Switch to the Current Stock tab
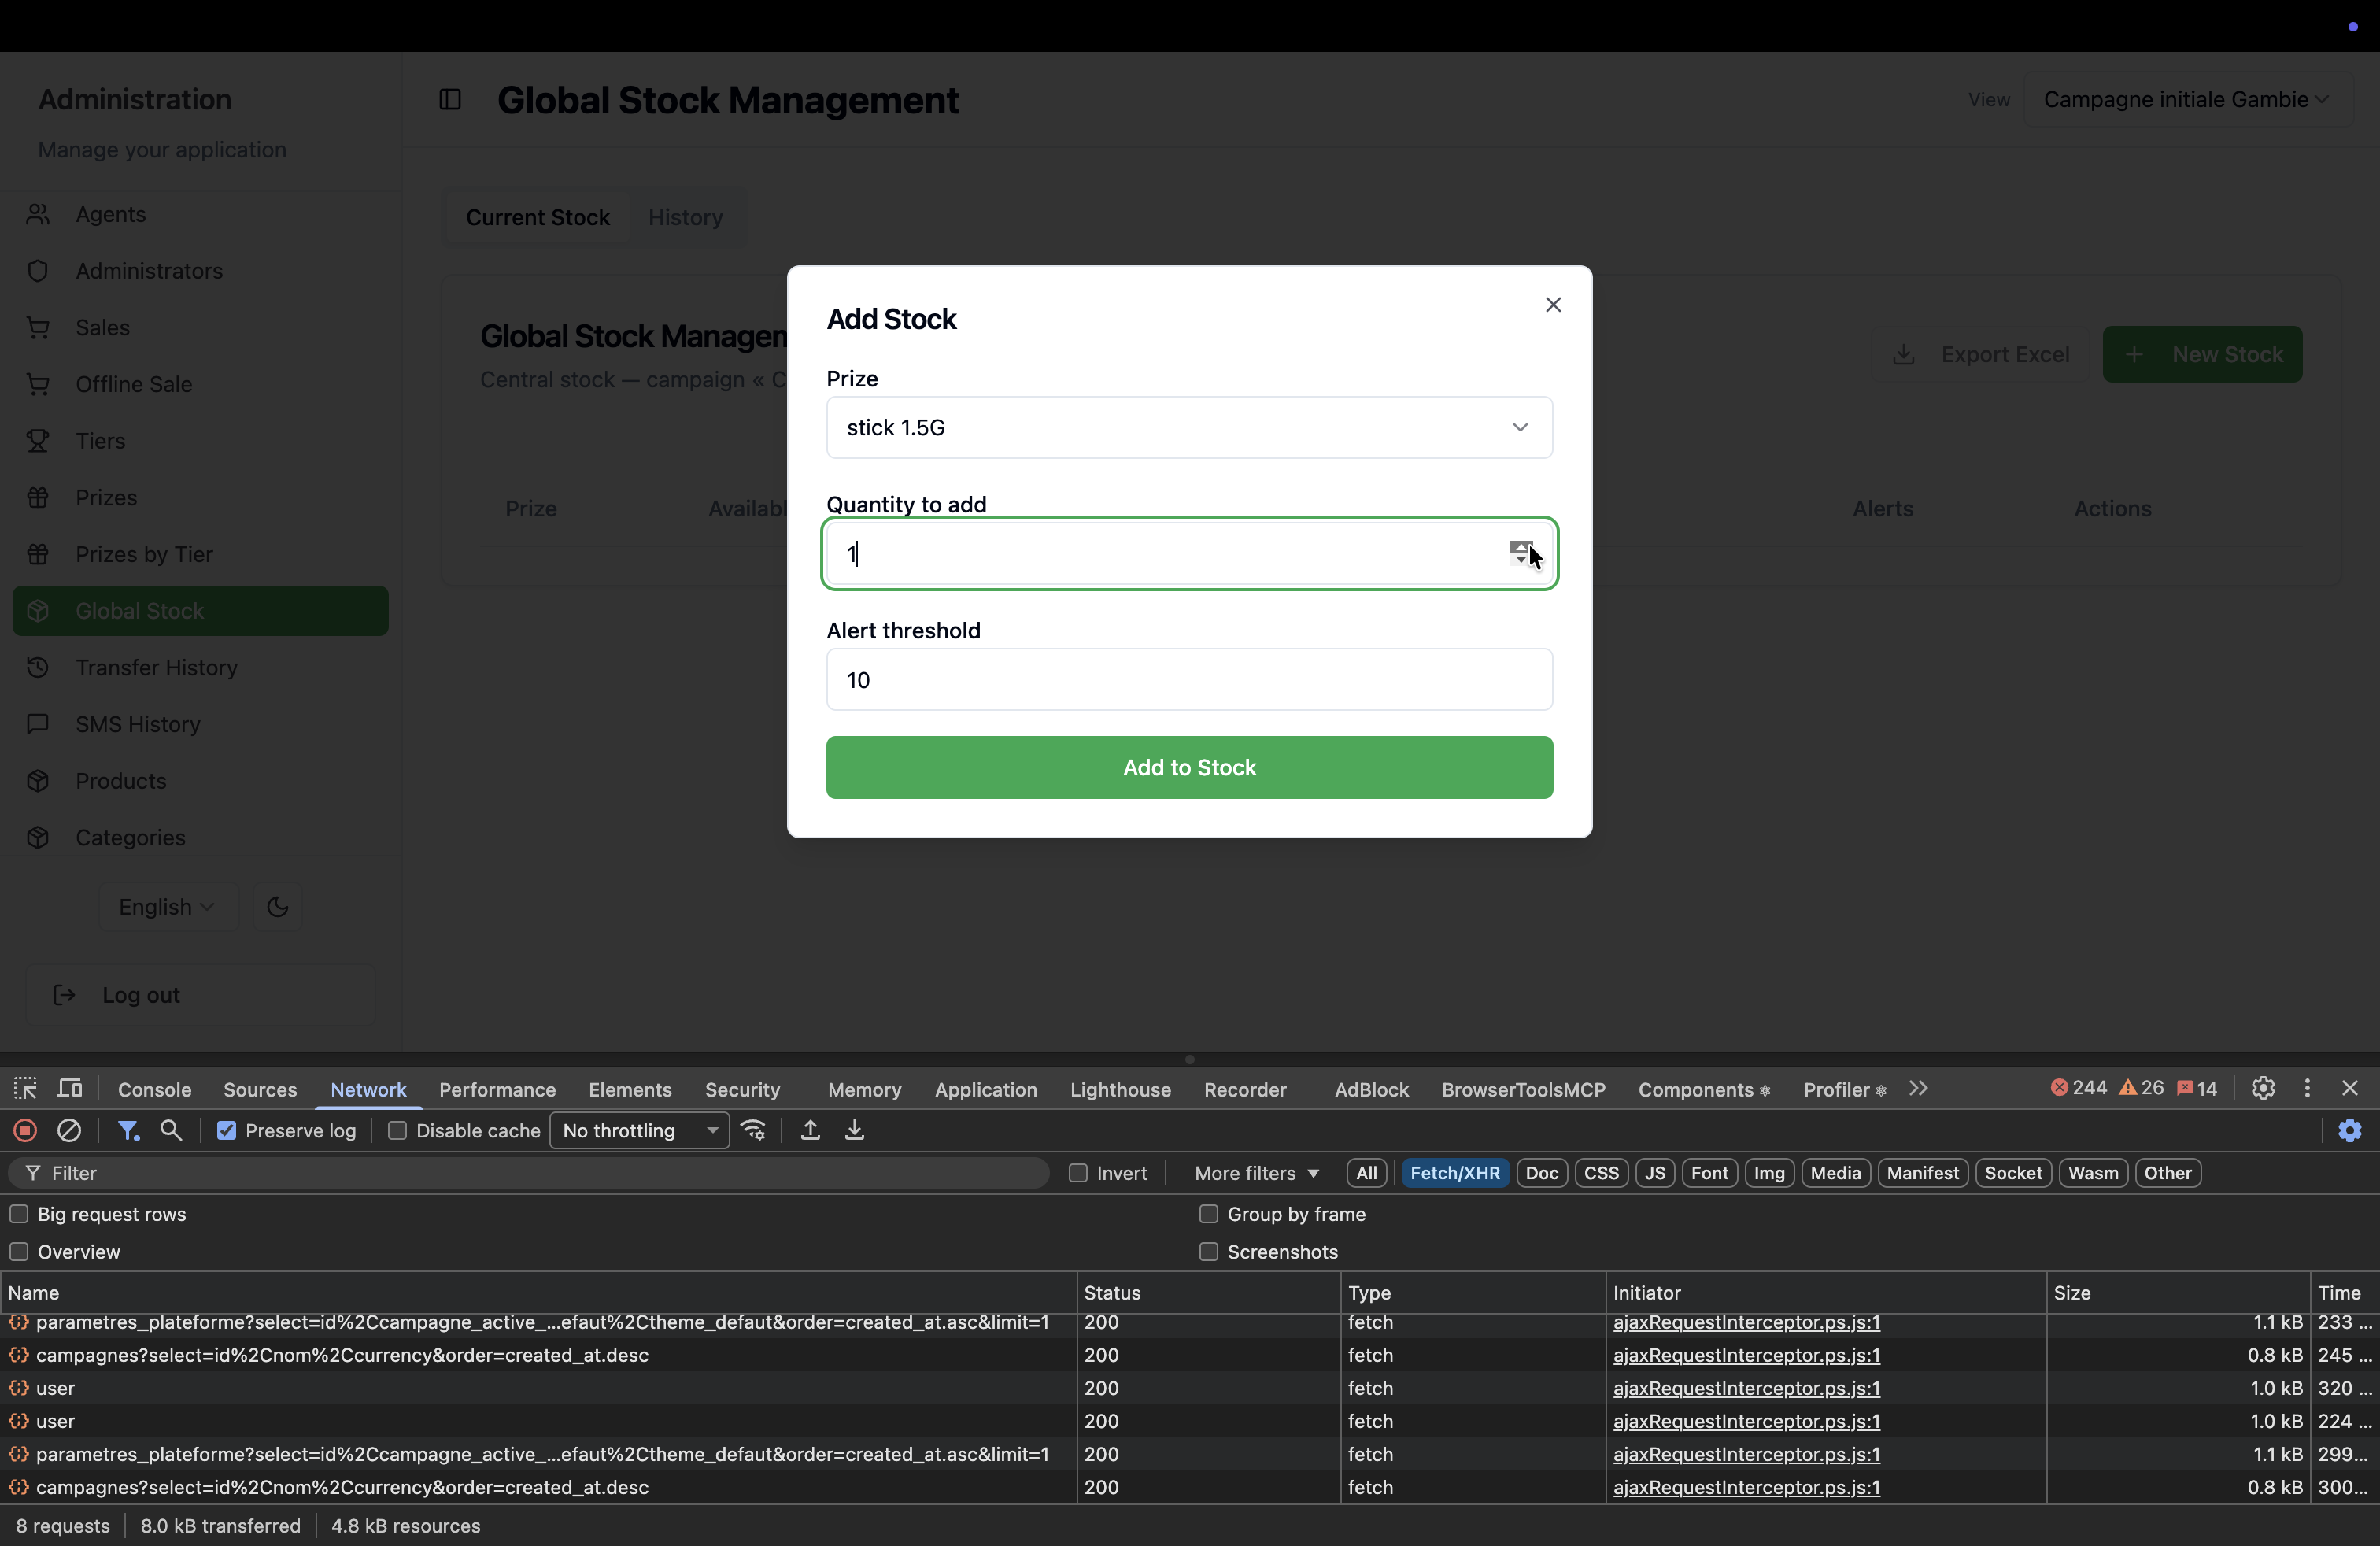This screenshot has width=2380, height=1546. point(537,217)
